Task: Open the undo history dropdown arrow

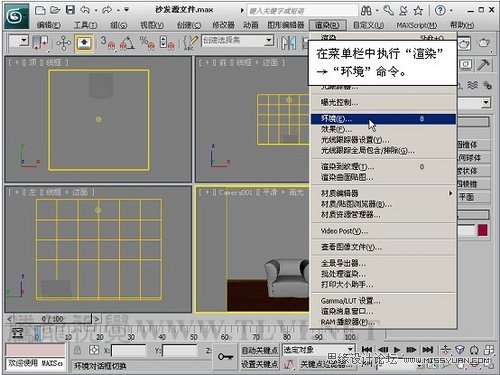Action: (x=95, y=10)
